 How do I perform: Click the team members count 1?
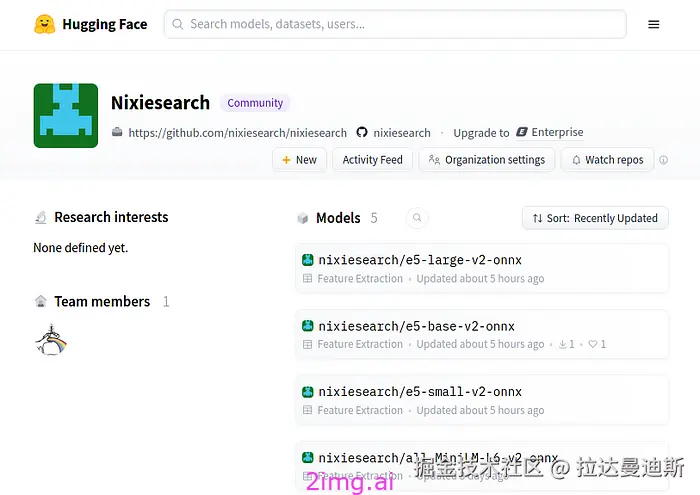166,302
